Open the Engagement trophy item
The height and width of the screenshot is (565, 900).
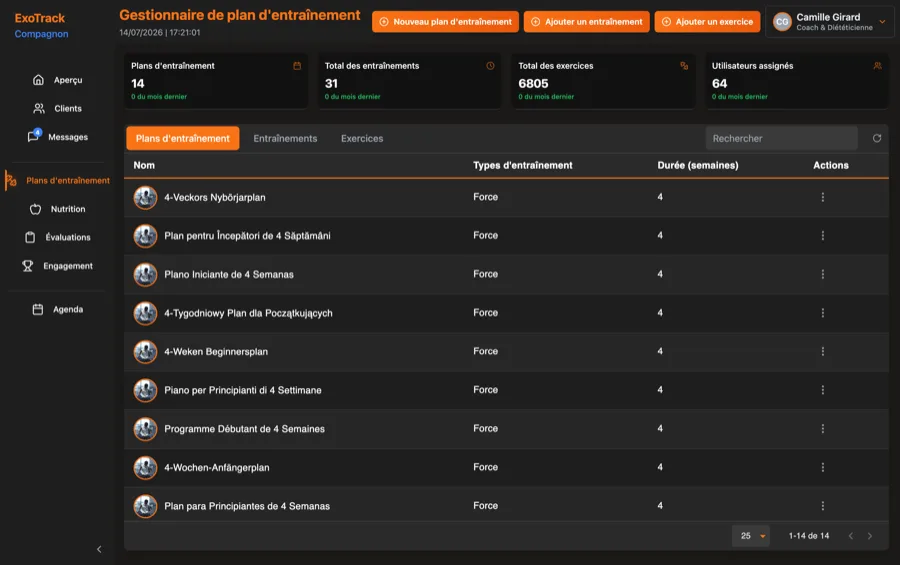[57, 266]
